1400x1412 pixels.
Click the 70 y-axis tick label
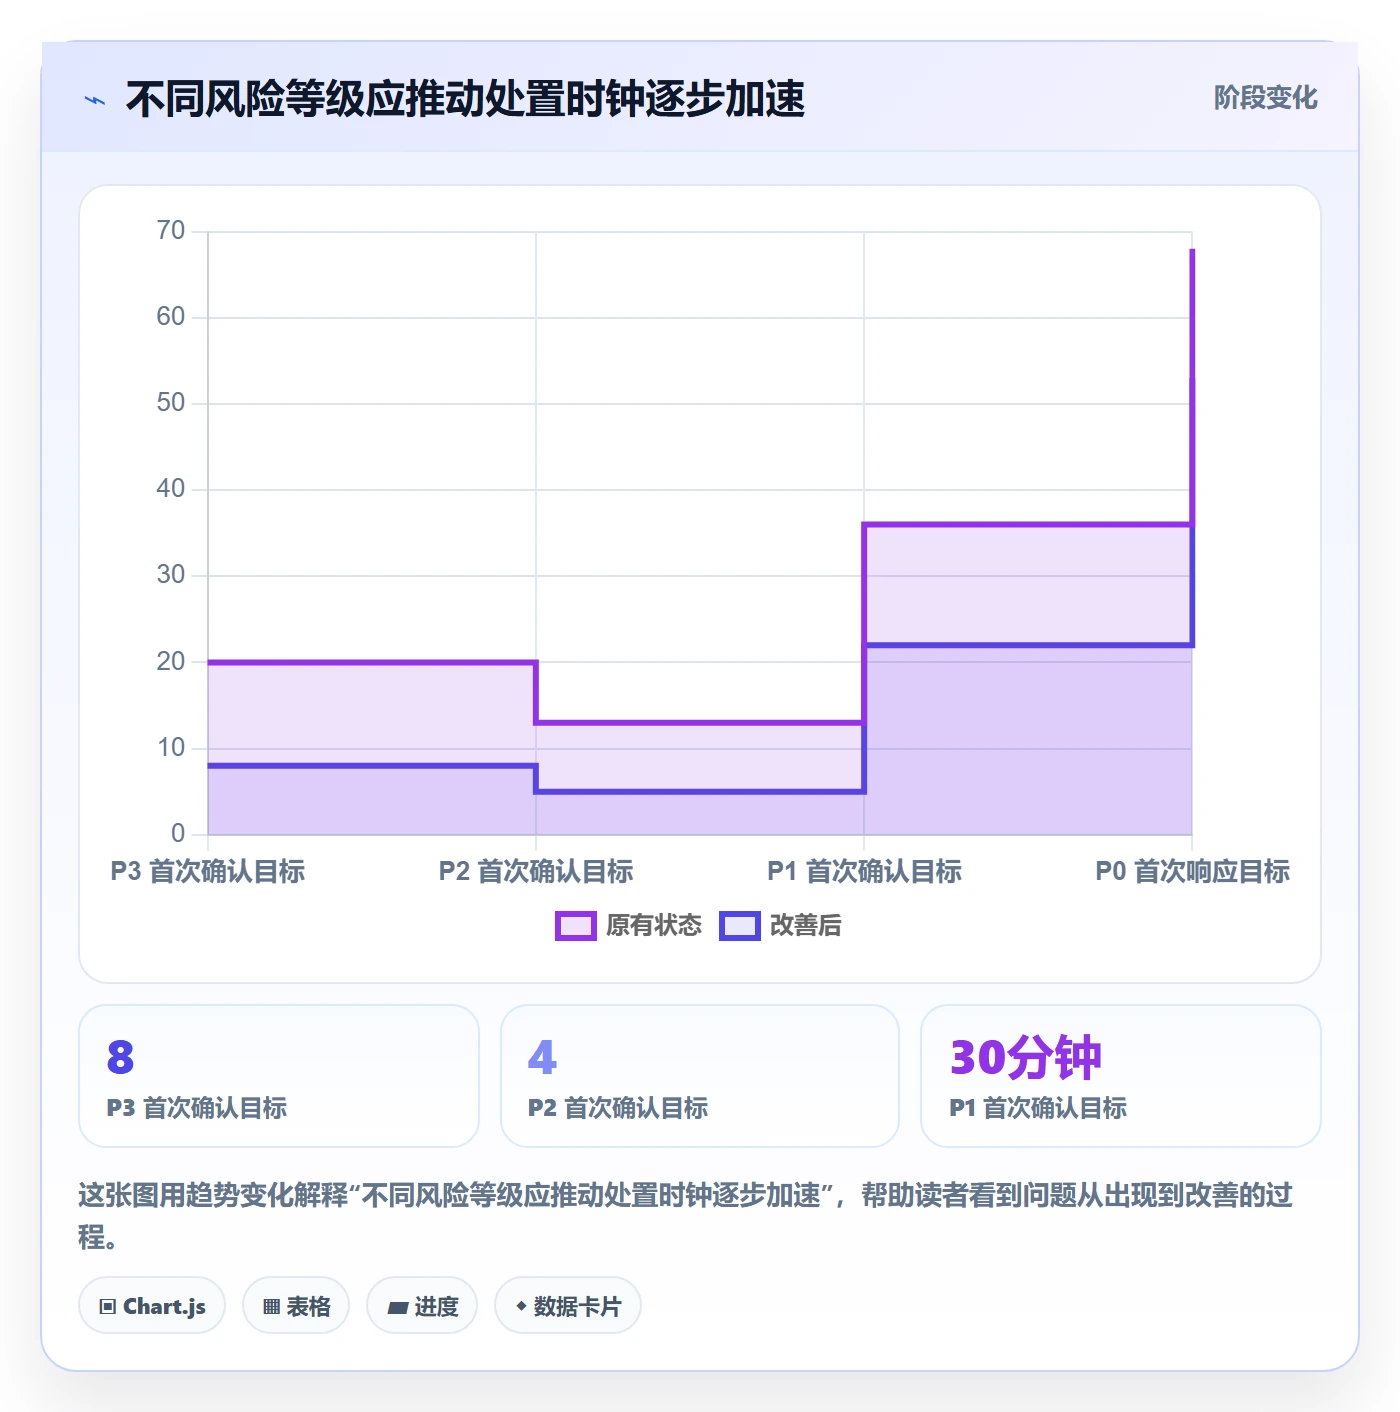(171, 231)
